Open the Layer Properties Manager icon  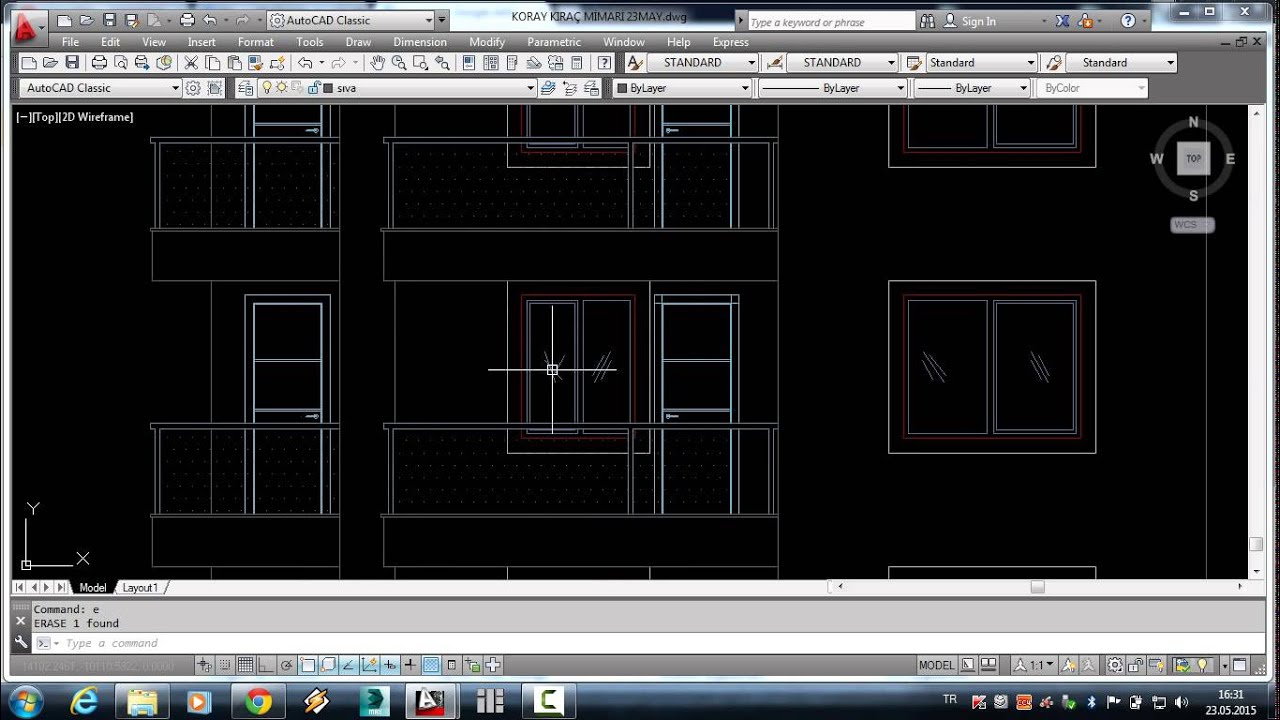pyautogui.click(x=245, y=88)
